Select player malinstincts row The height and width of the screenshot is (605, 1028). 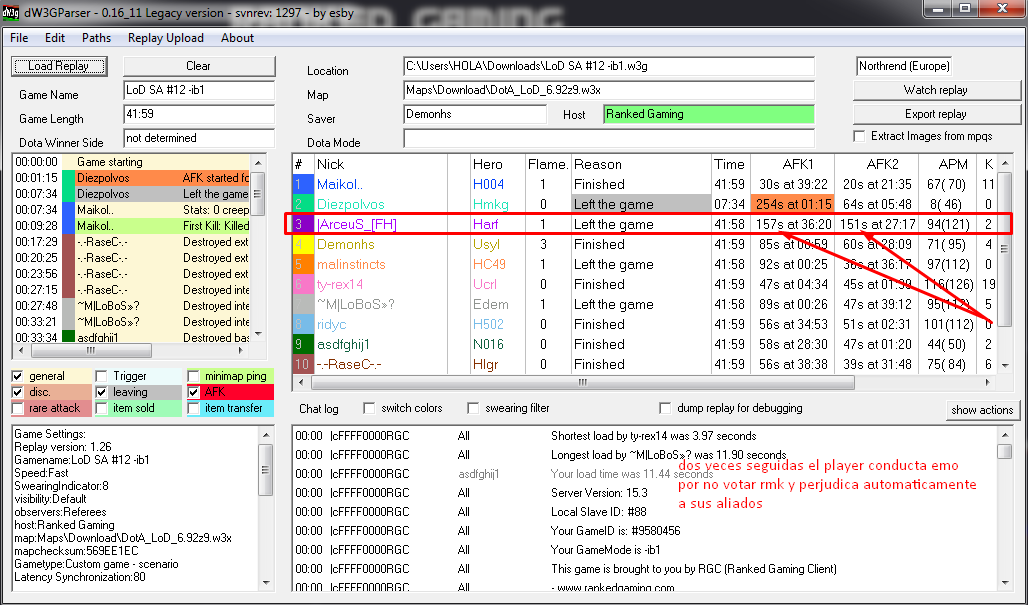point(644,264)
